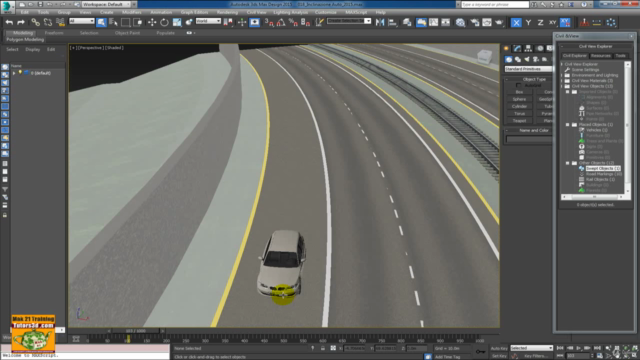Select Scene Settings in Civil View Explorer

click(x=585, y=70)
